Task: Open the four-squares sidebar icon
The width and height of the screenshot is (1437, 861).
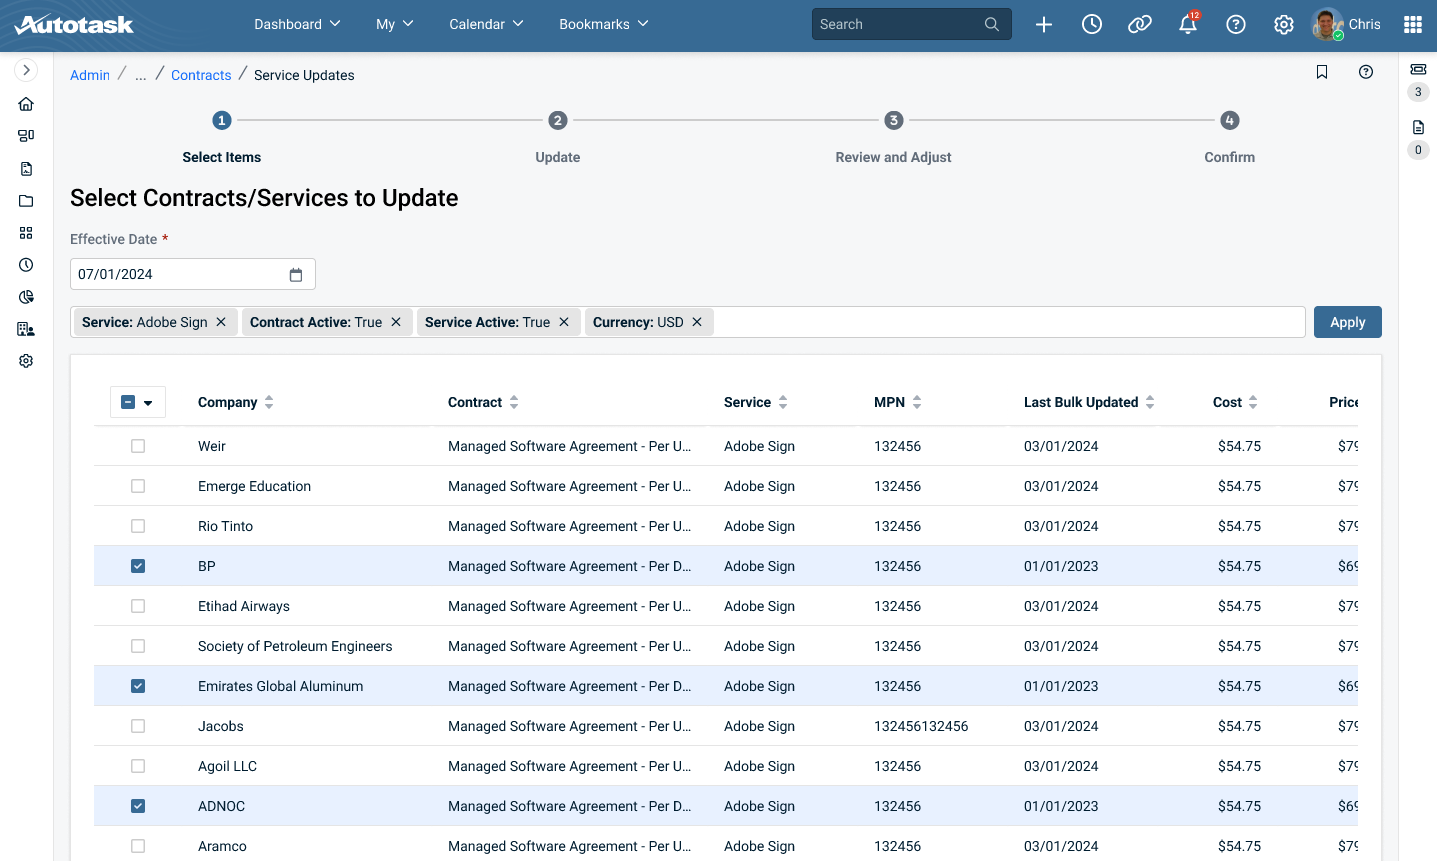Action: point(26,233)
